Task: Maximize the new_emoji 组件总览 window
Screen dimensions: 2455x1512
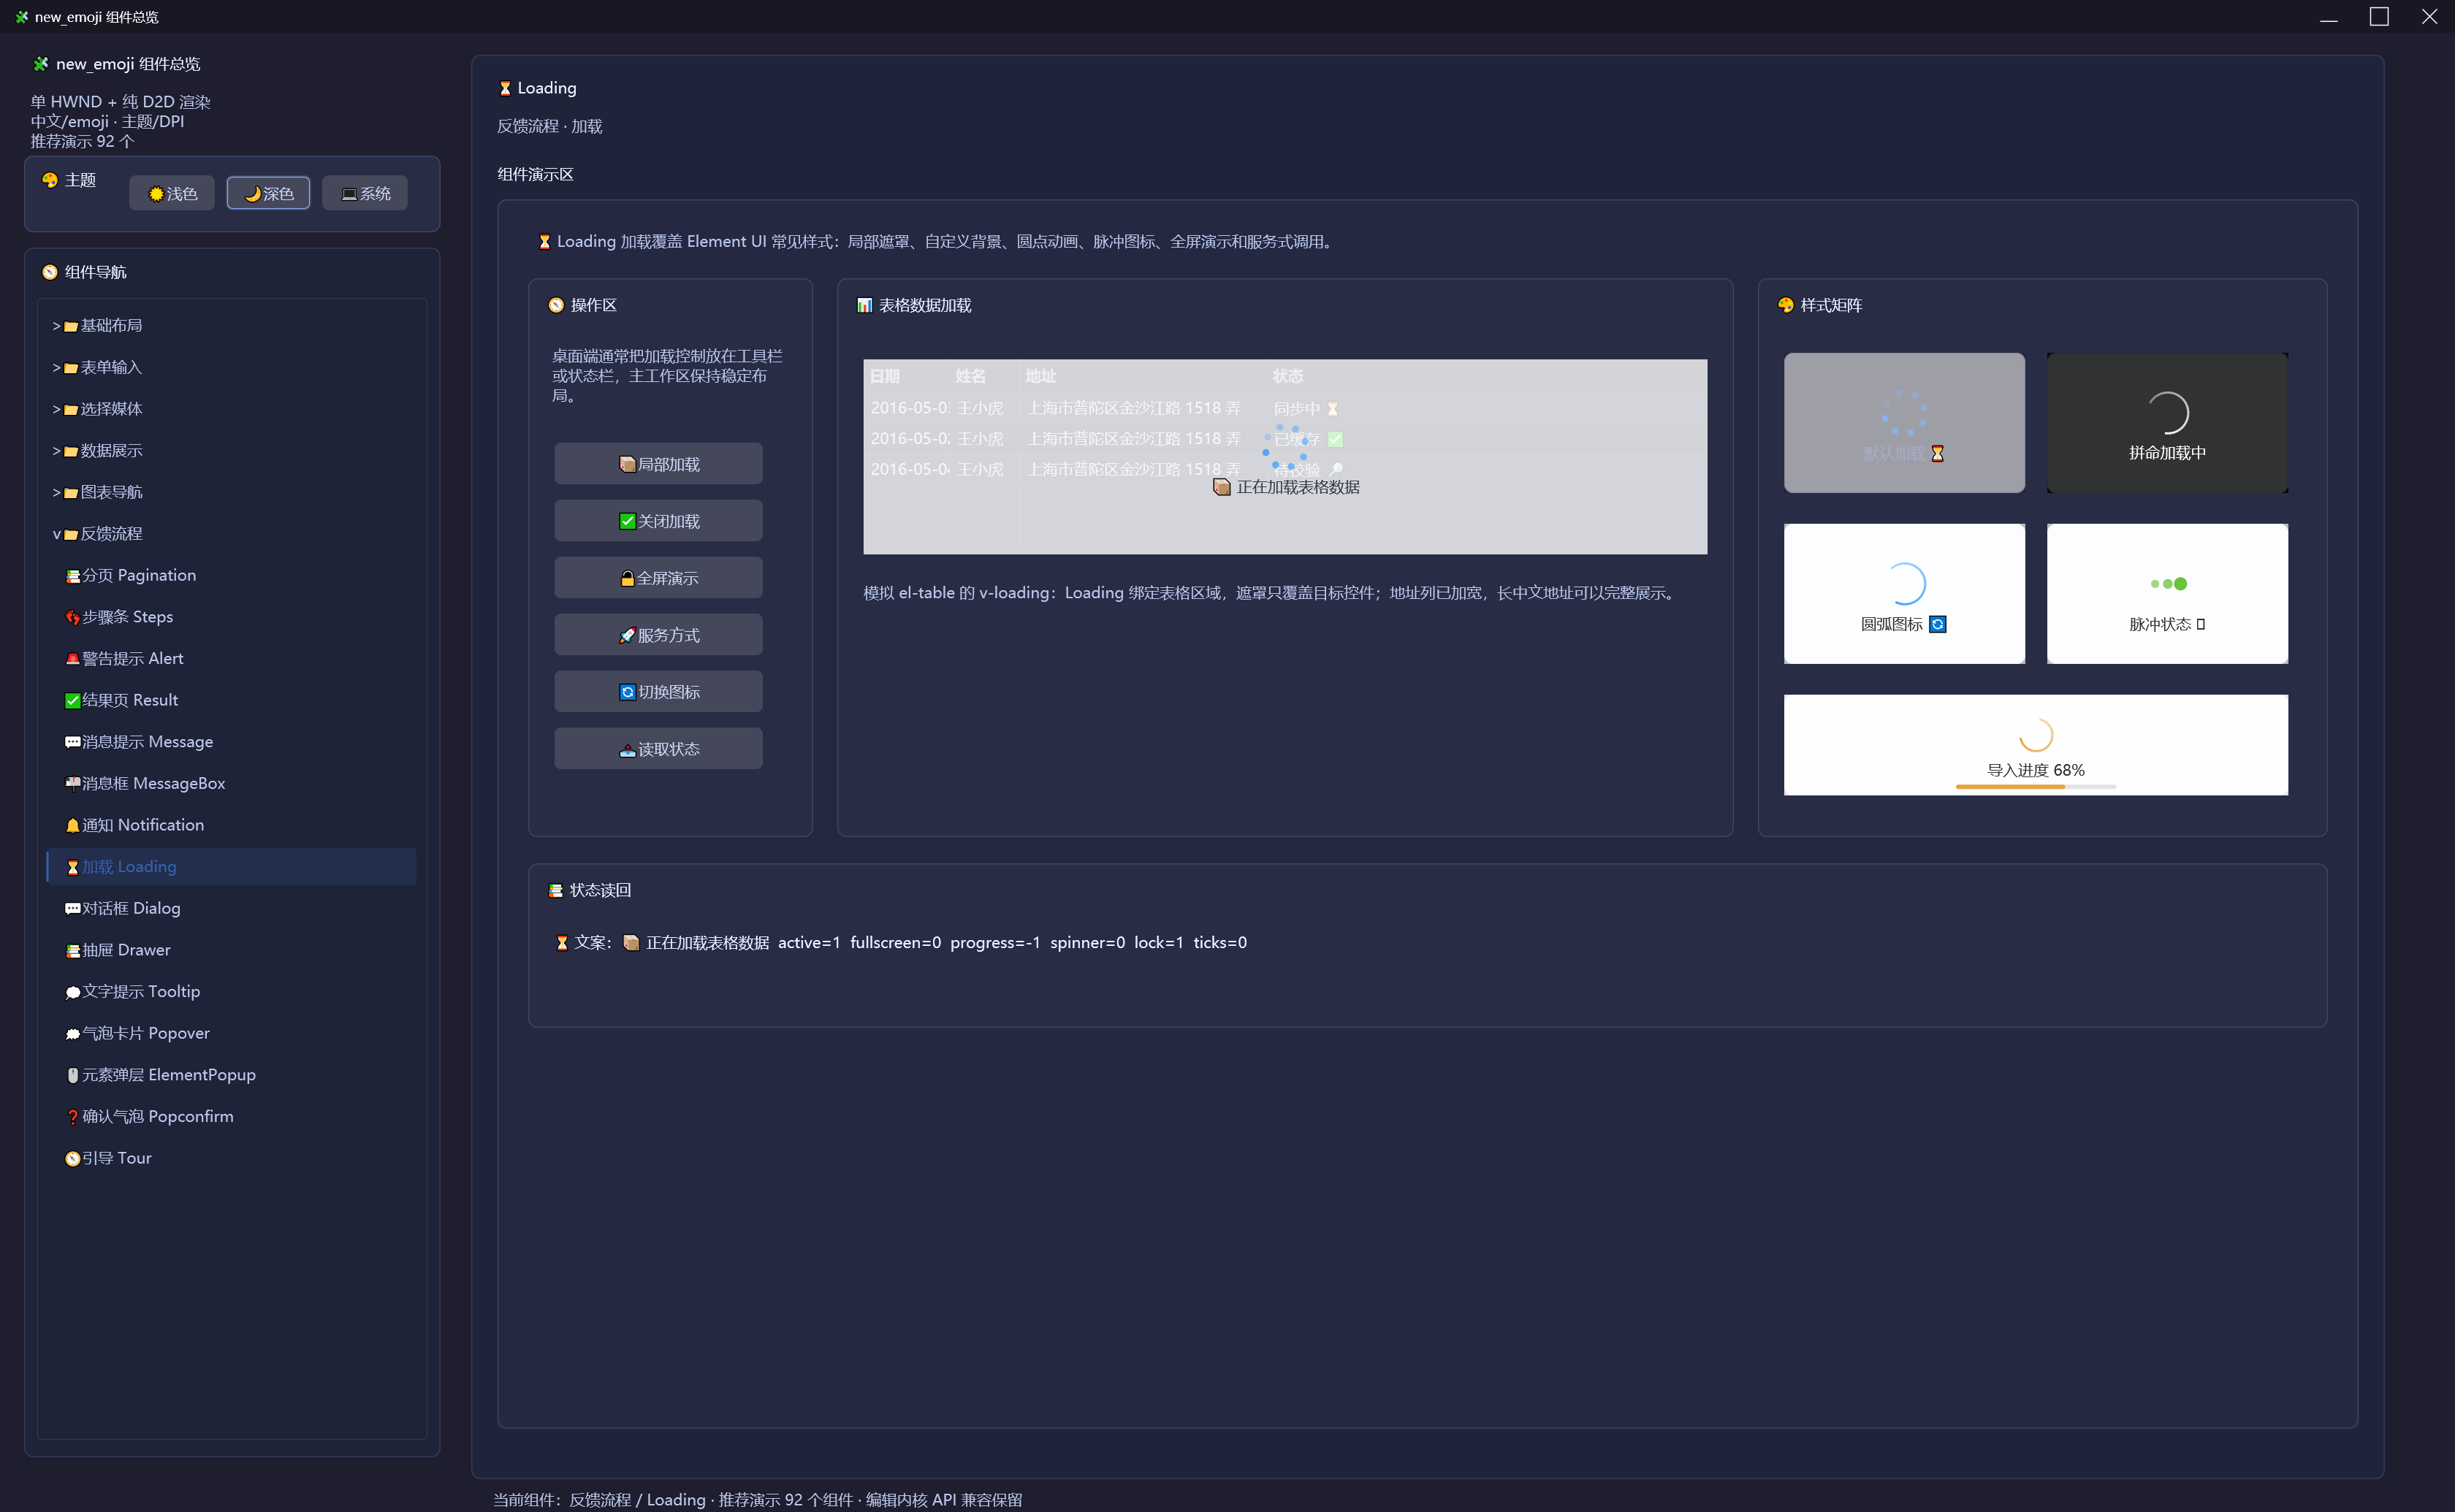Action: coord(2379,17)
